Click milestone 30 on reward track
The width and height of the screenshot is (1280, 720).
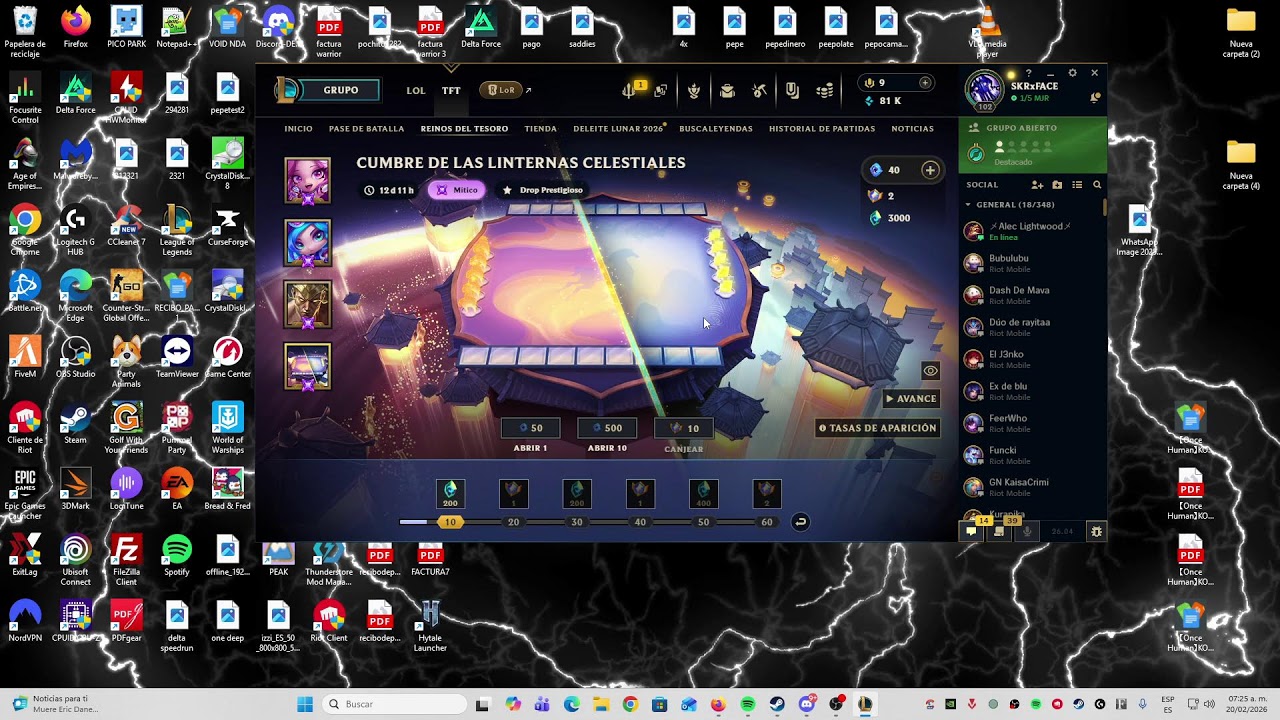(x=577, y=522)
